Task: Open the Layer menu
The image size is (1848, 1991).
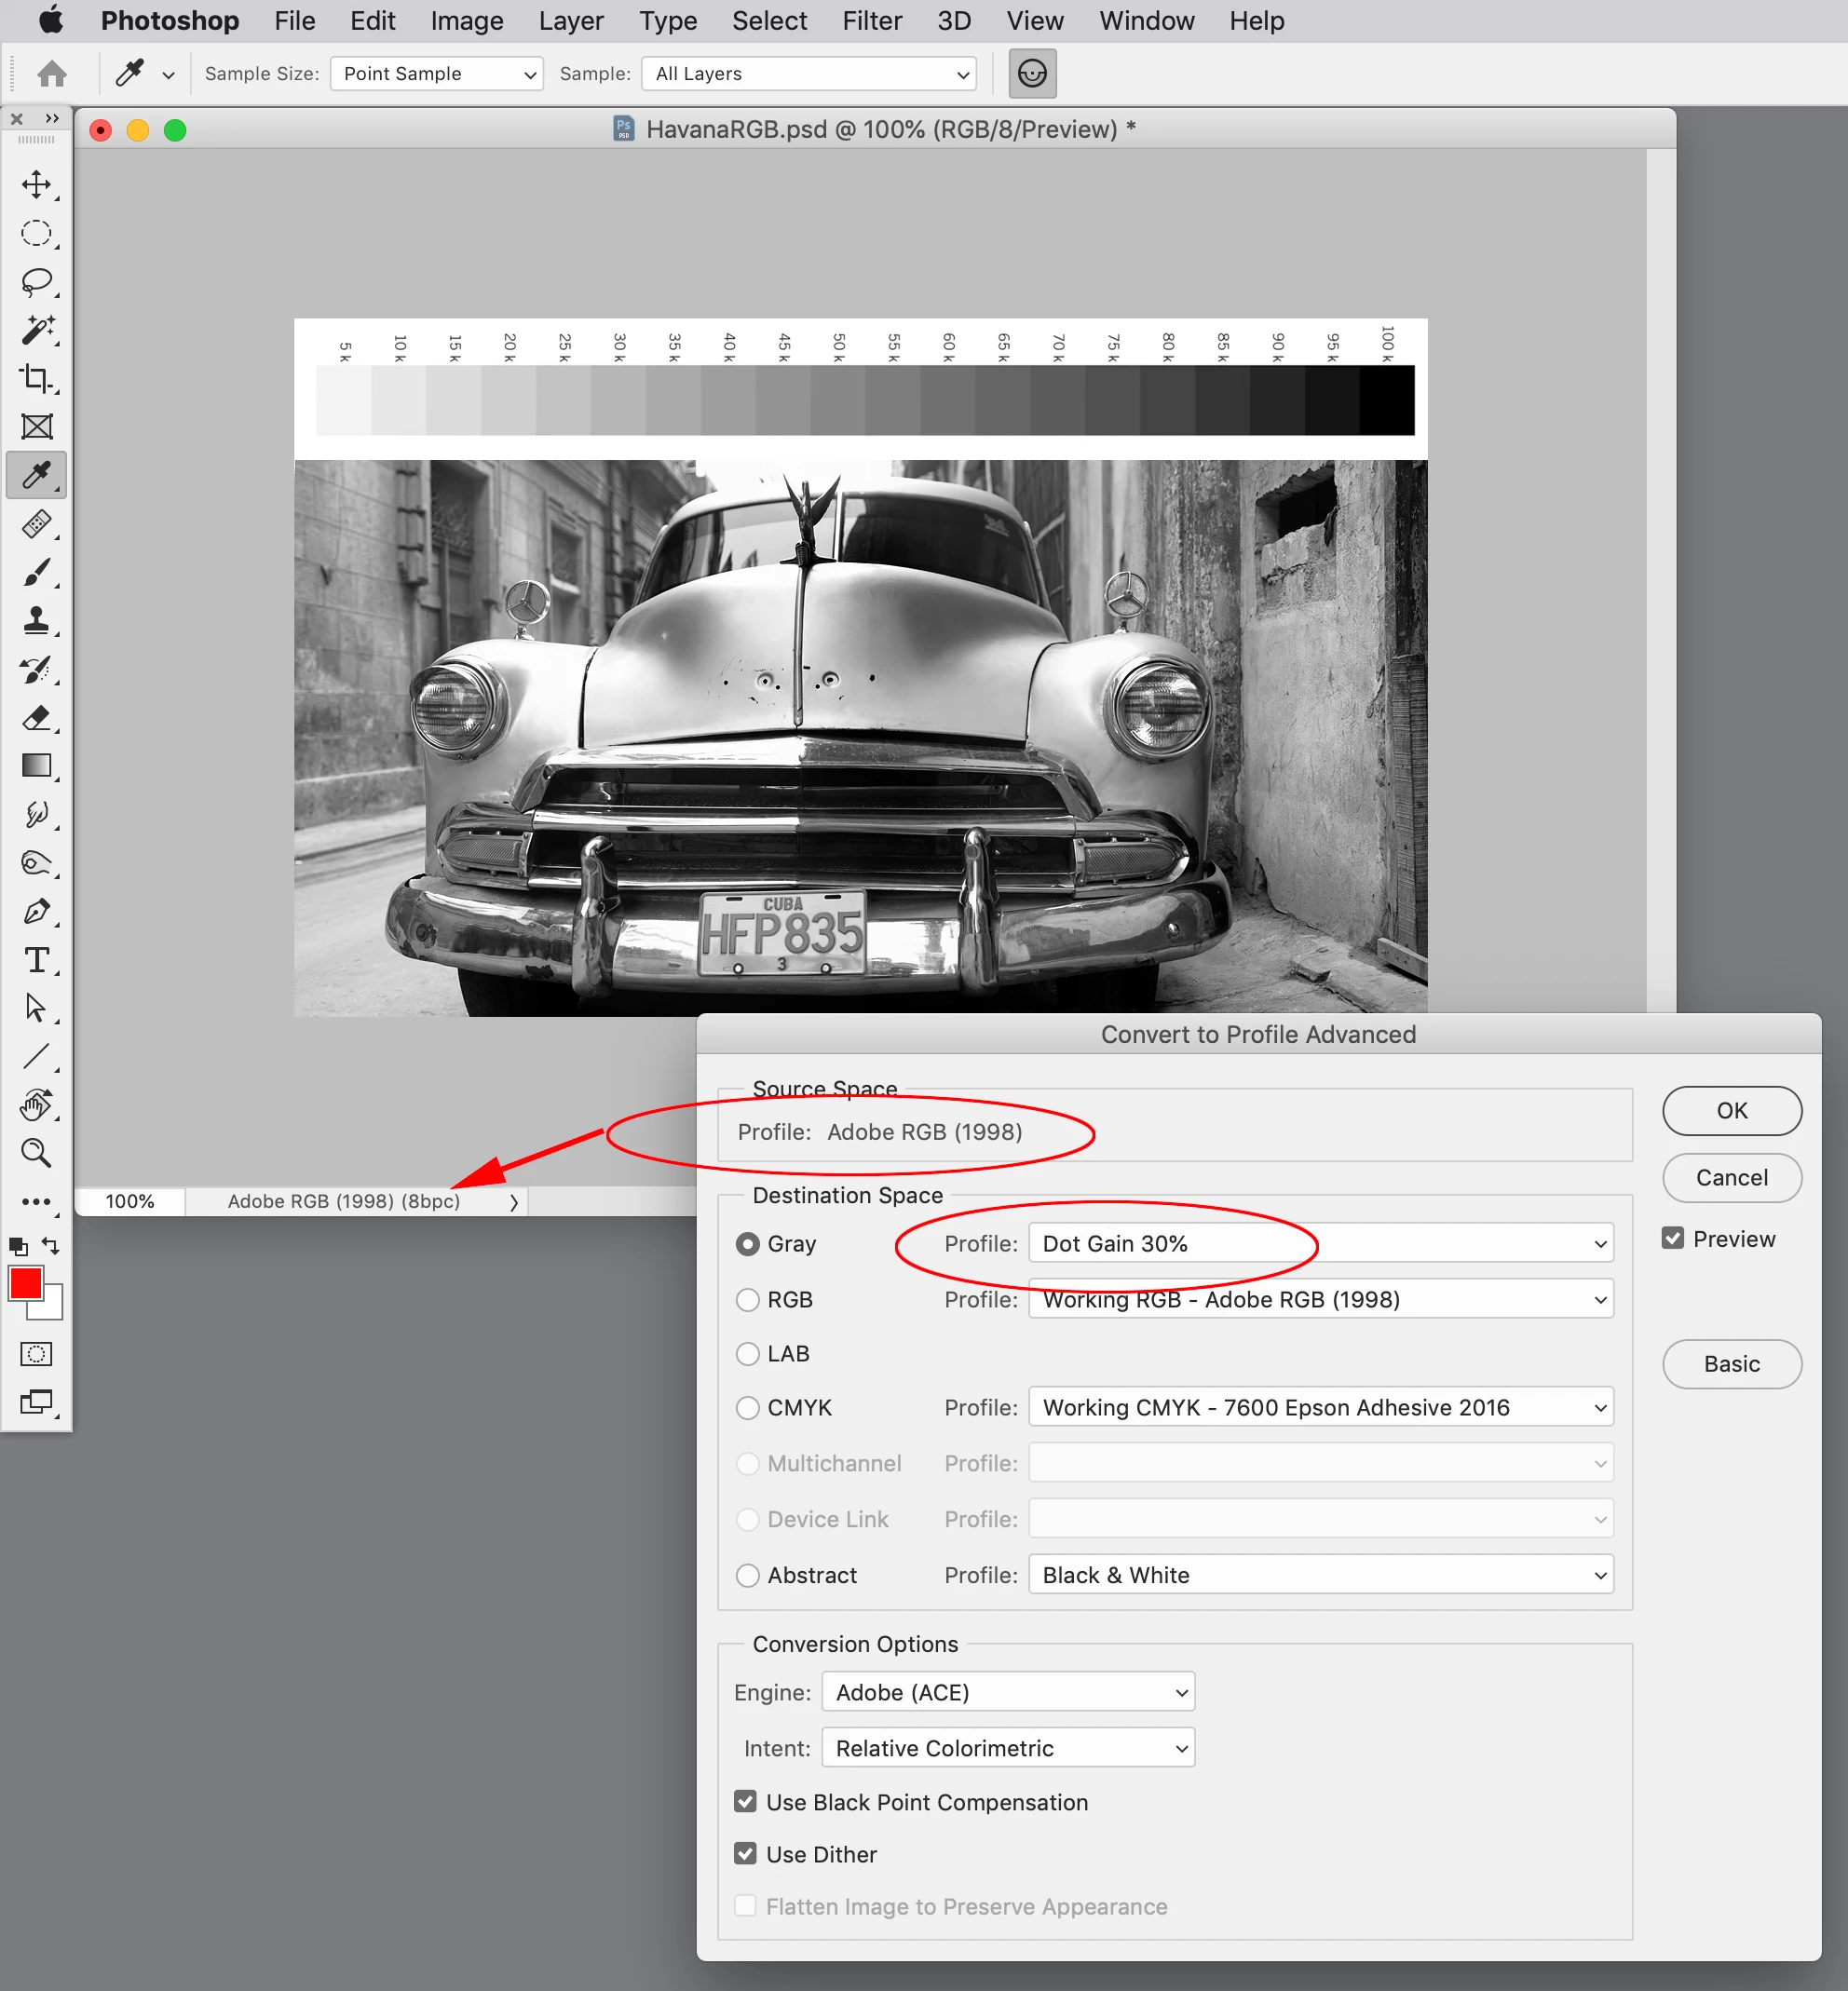Action: click(570, 21)
